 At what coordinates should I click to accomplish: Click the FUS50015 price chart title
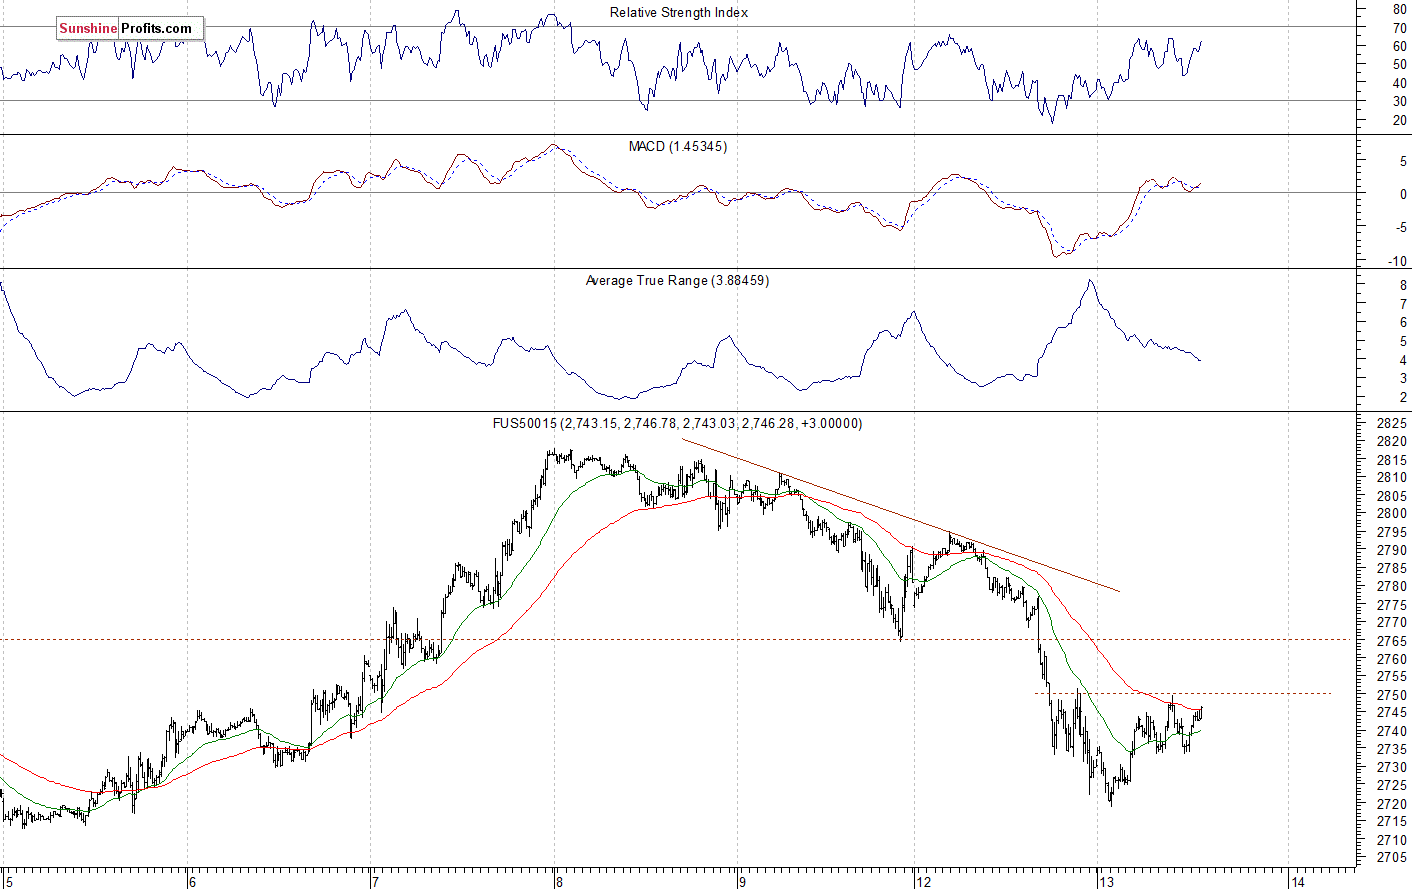tap(677, 424)
